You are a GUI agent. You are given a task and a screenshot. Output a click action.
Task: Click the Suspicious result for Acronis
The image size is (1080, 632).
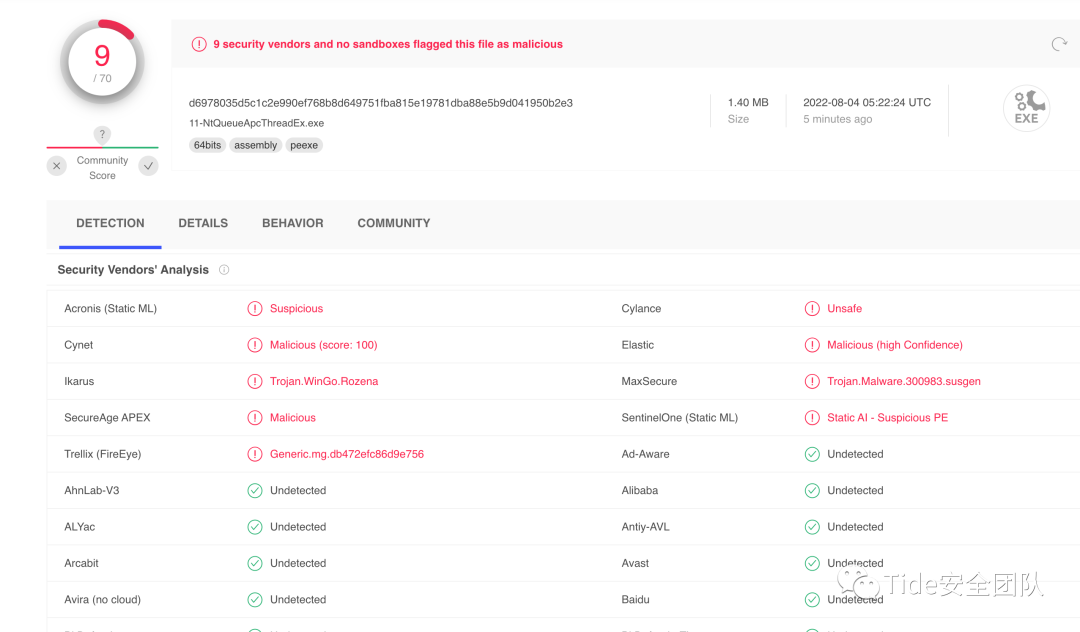tap(296, 308)
